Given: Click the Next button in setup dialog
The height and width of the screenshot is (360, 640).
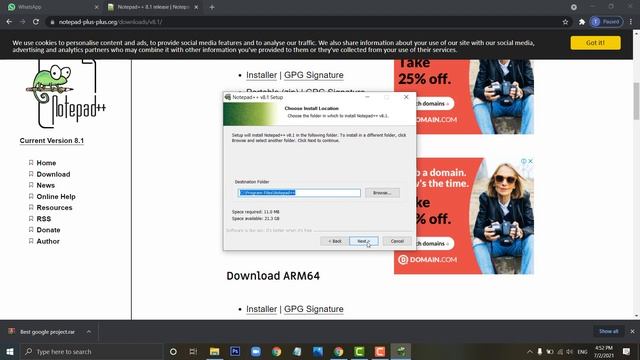Looking at the screenshot, I should [x=363, y=241].
